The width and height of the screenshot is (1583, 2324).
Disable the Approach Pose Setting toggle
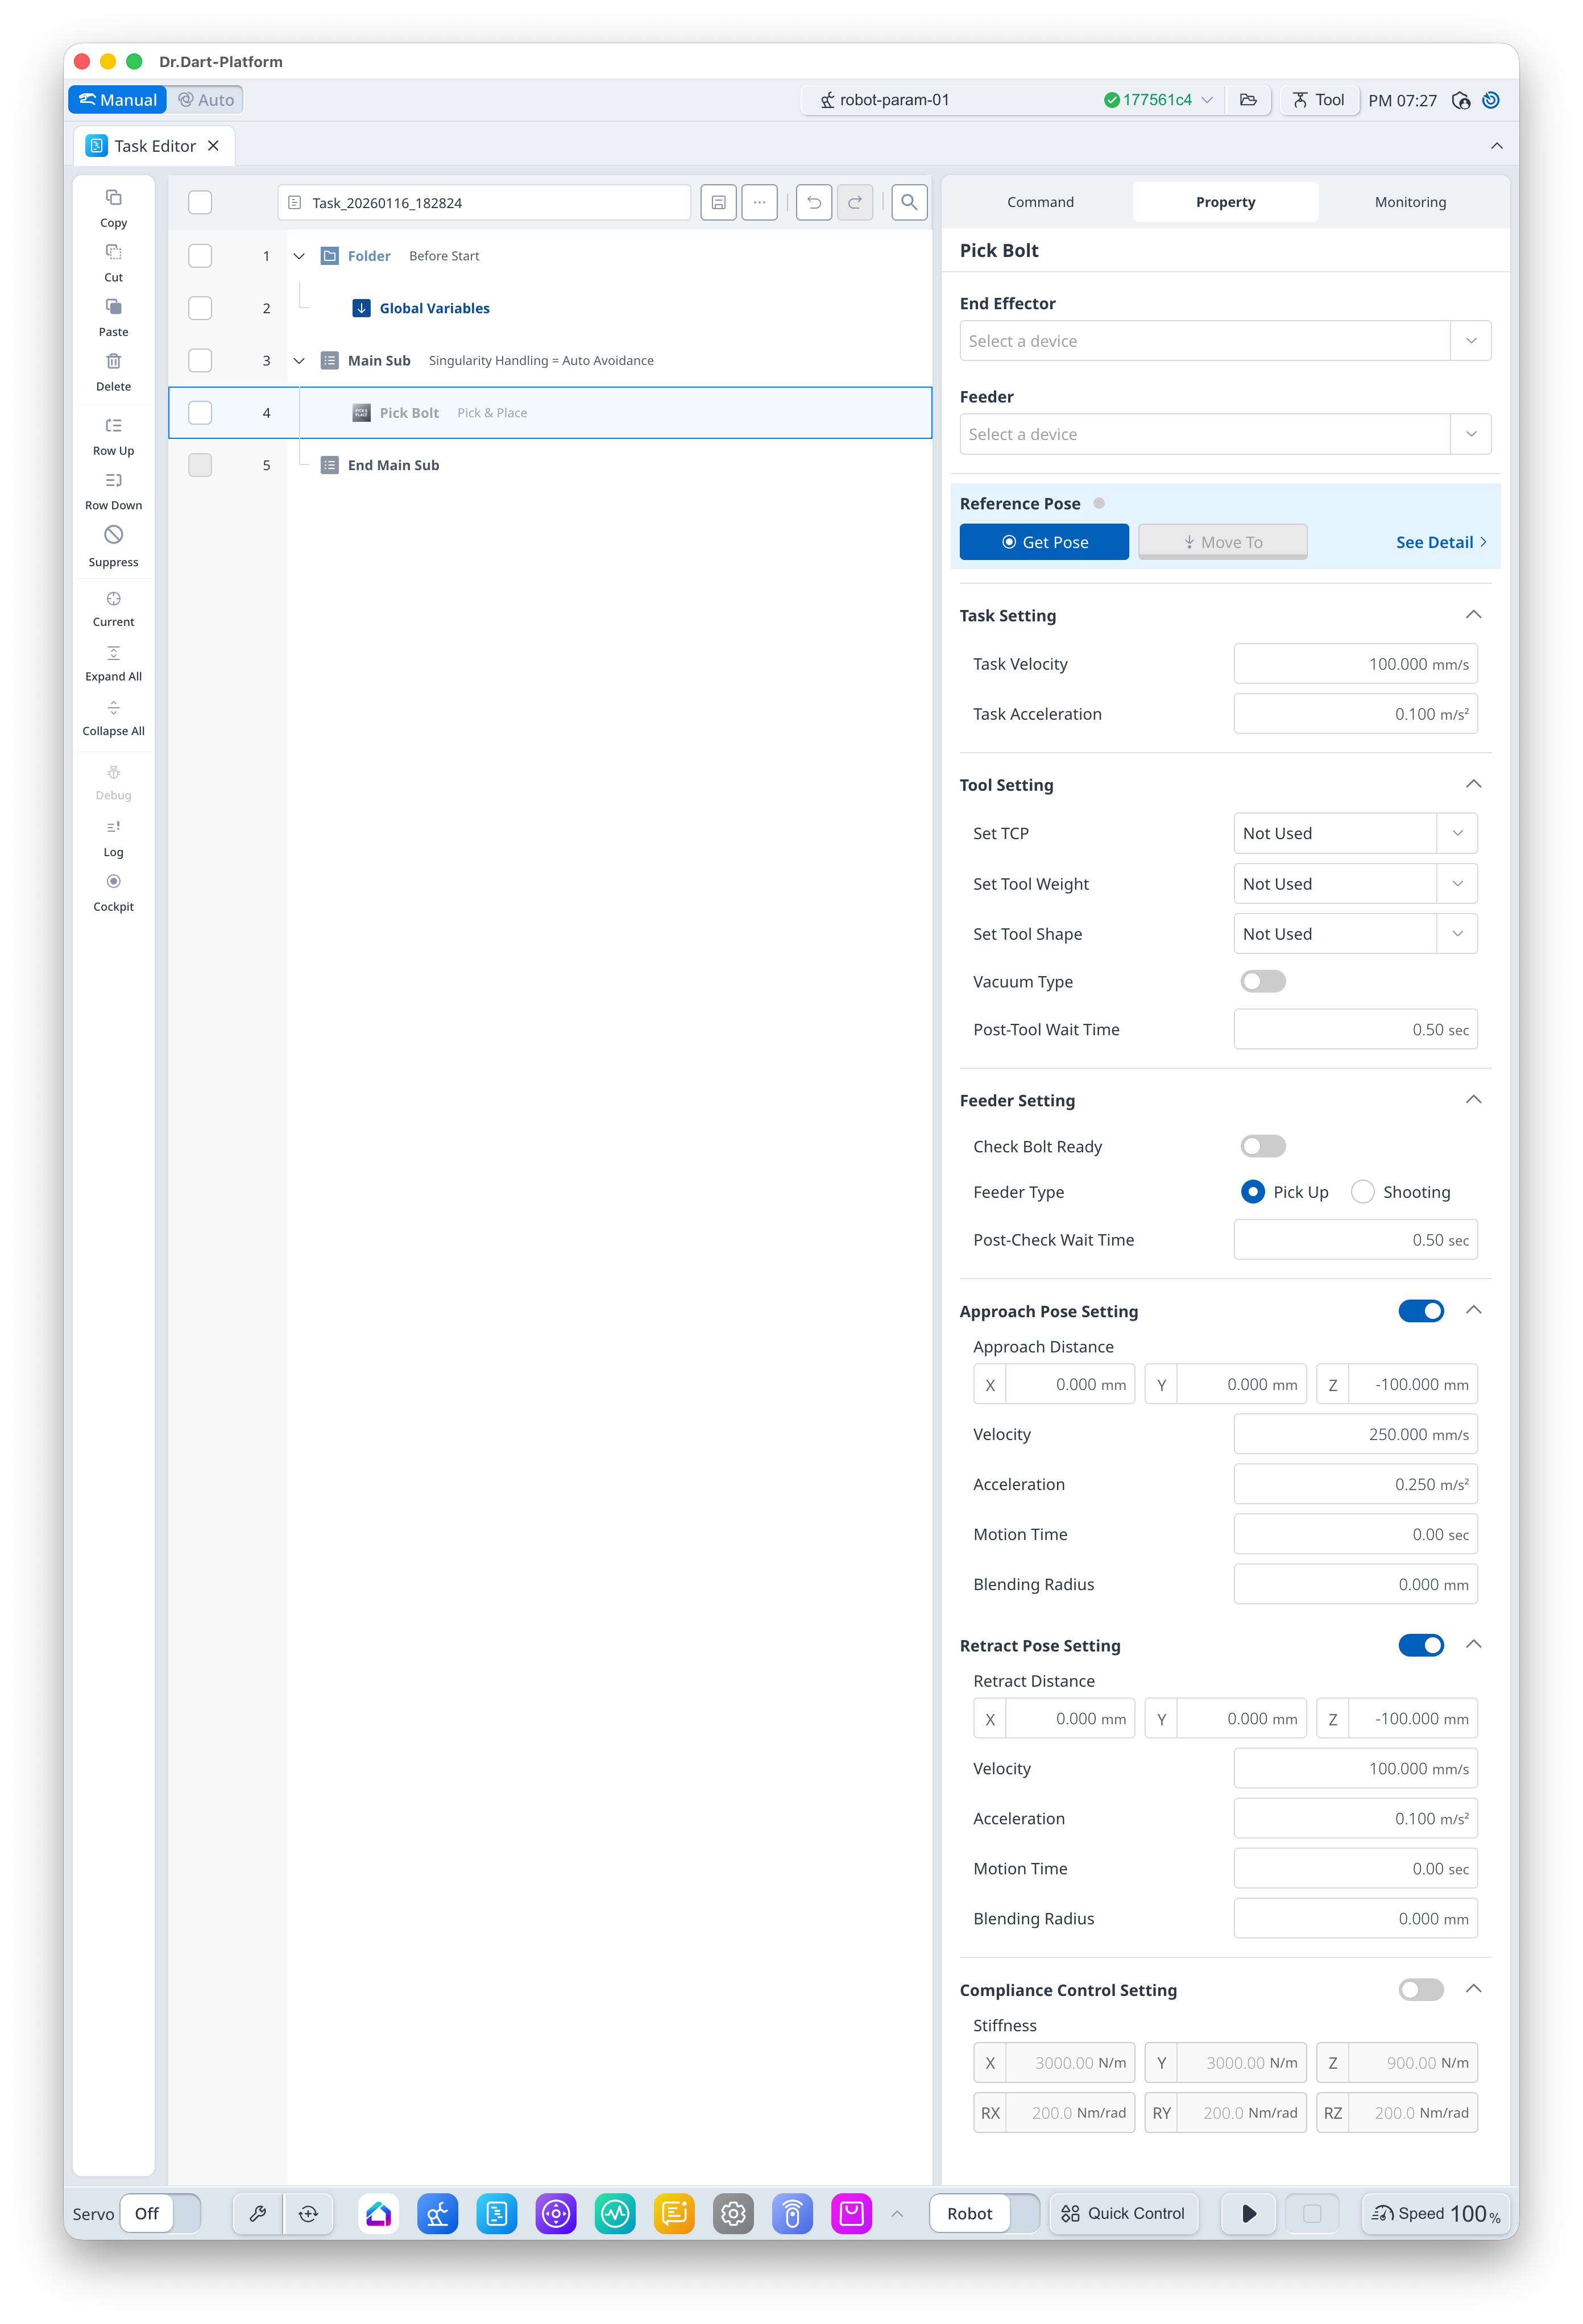point(1420,1310)
